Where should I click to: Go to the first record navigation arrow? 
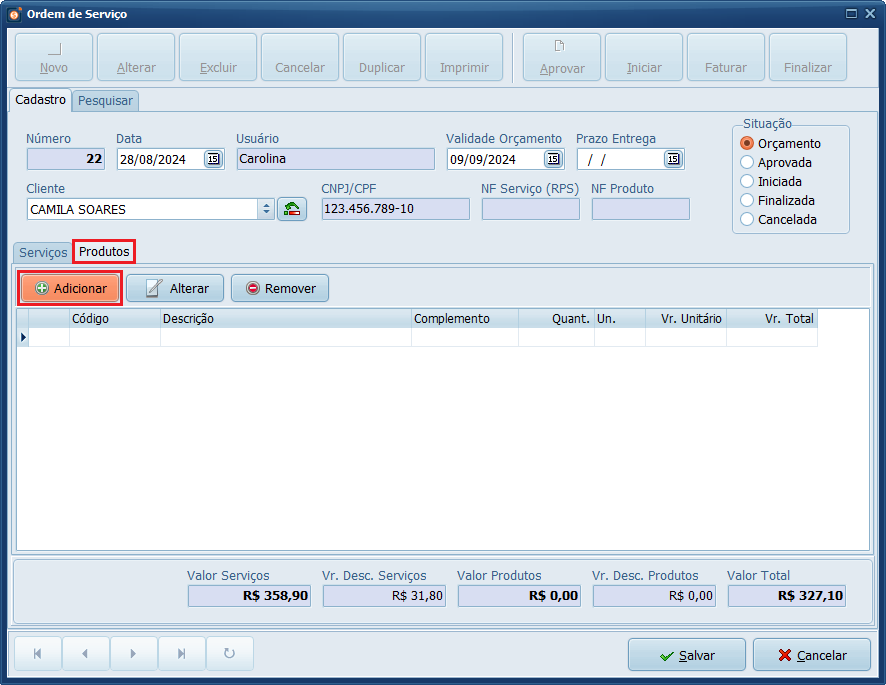[38, 654]
